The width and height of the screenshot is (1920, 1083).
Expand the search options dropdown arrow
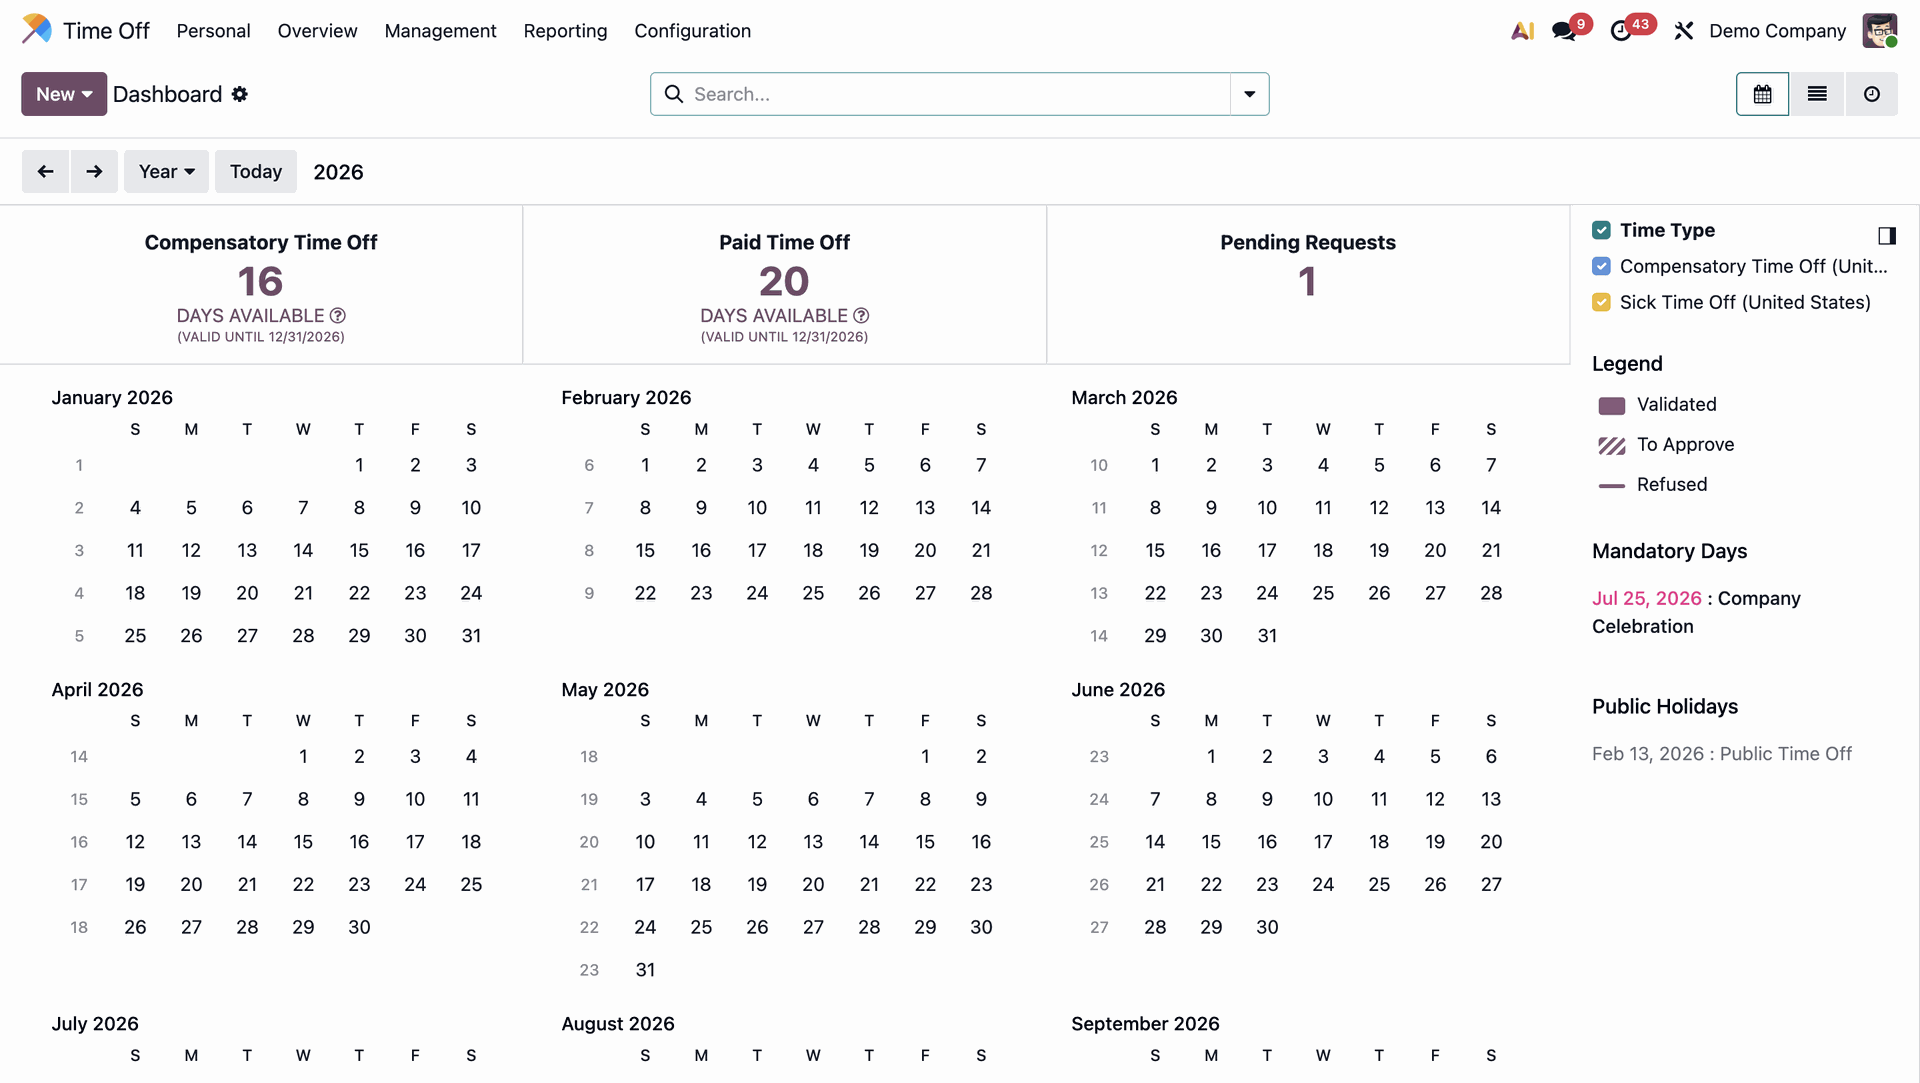1249,94
